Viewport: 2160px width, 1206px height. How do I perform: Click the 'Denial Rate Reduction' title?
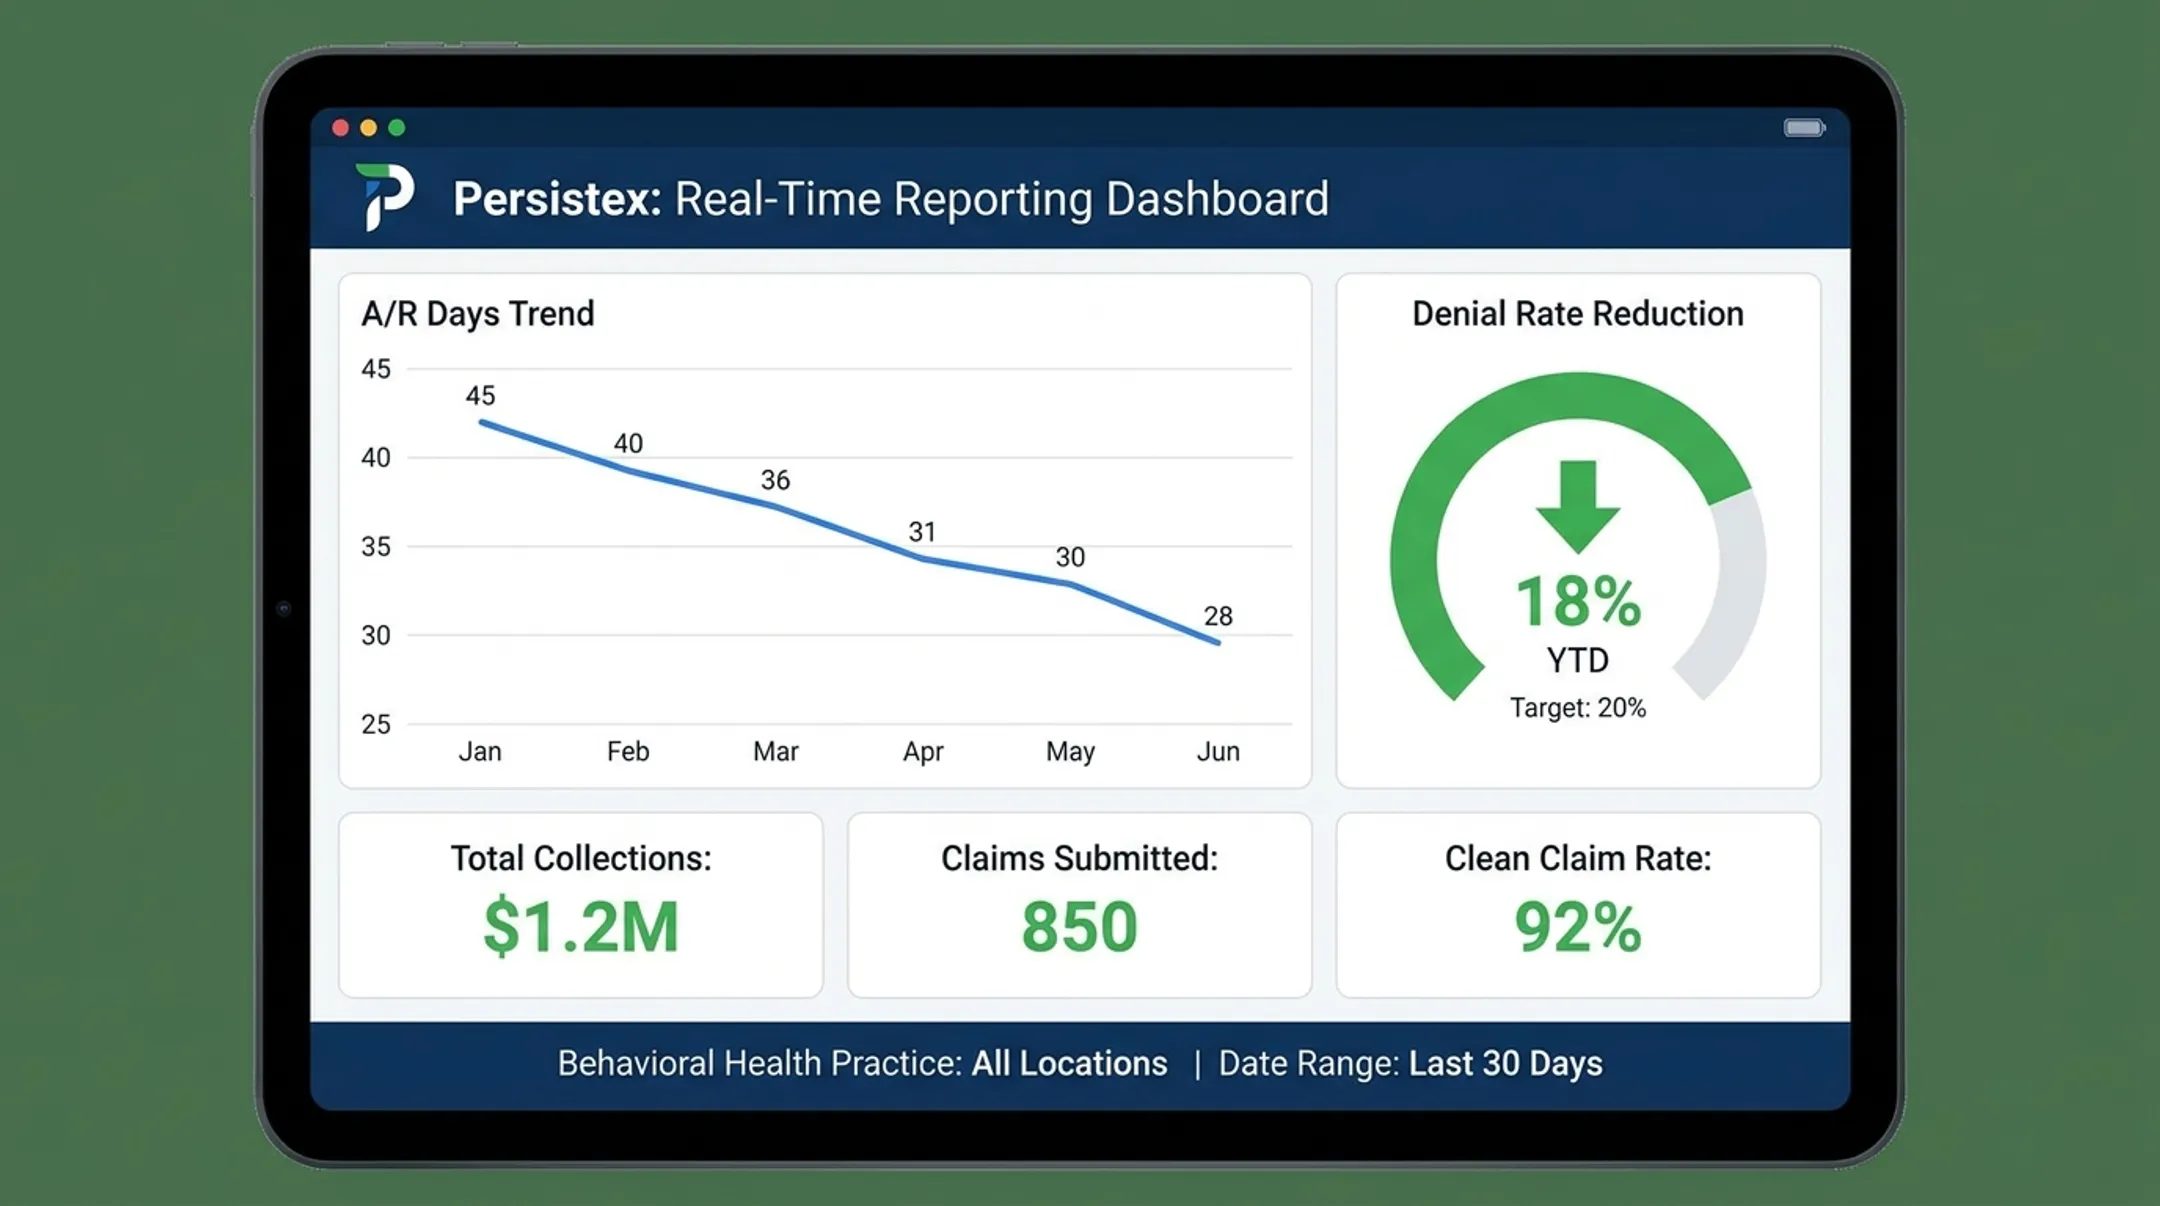point(1578,314)
